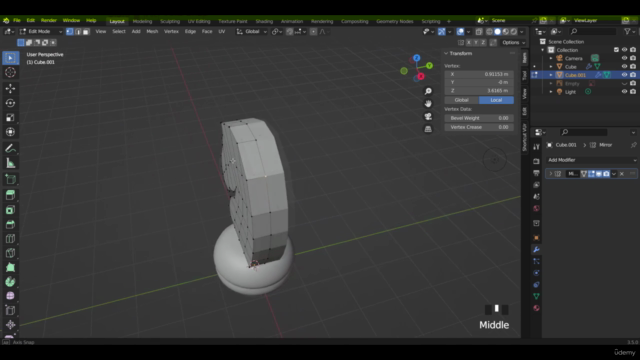
Task: Toggle Mirror modifier edit mode display
Action: point(591,174)
